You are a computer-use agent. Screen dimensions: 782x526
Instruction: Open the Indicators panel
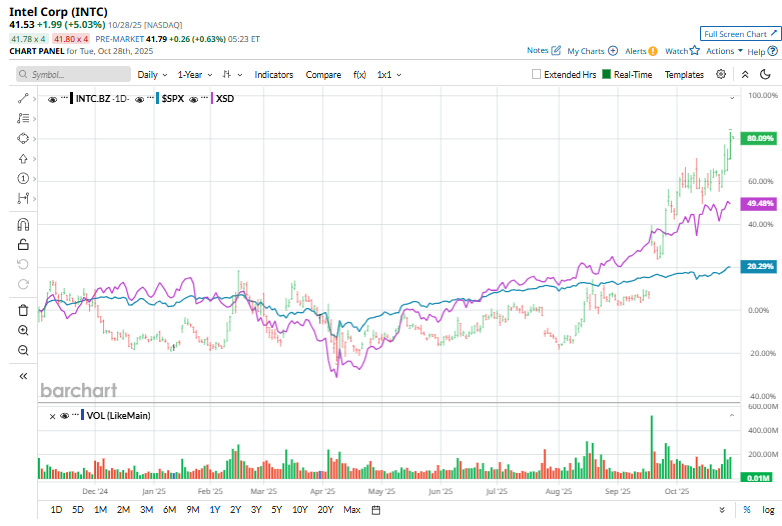274,74
